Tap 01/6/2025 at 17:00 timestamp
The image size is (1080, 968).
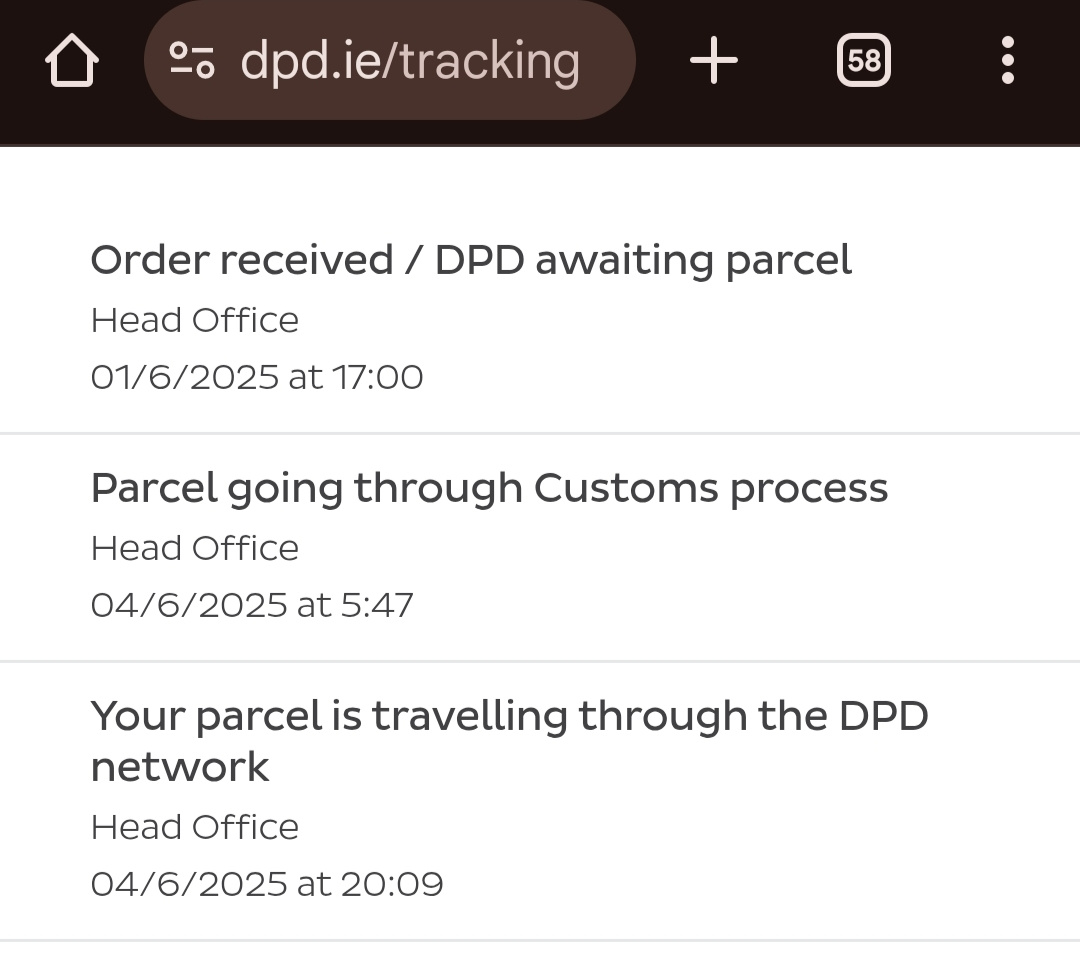257,377
